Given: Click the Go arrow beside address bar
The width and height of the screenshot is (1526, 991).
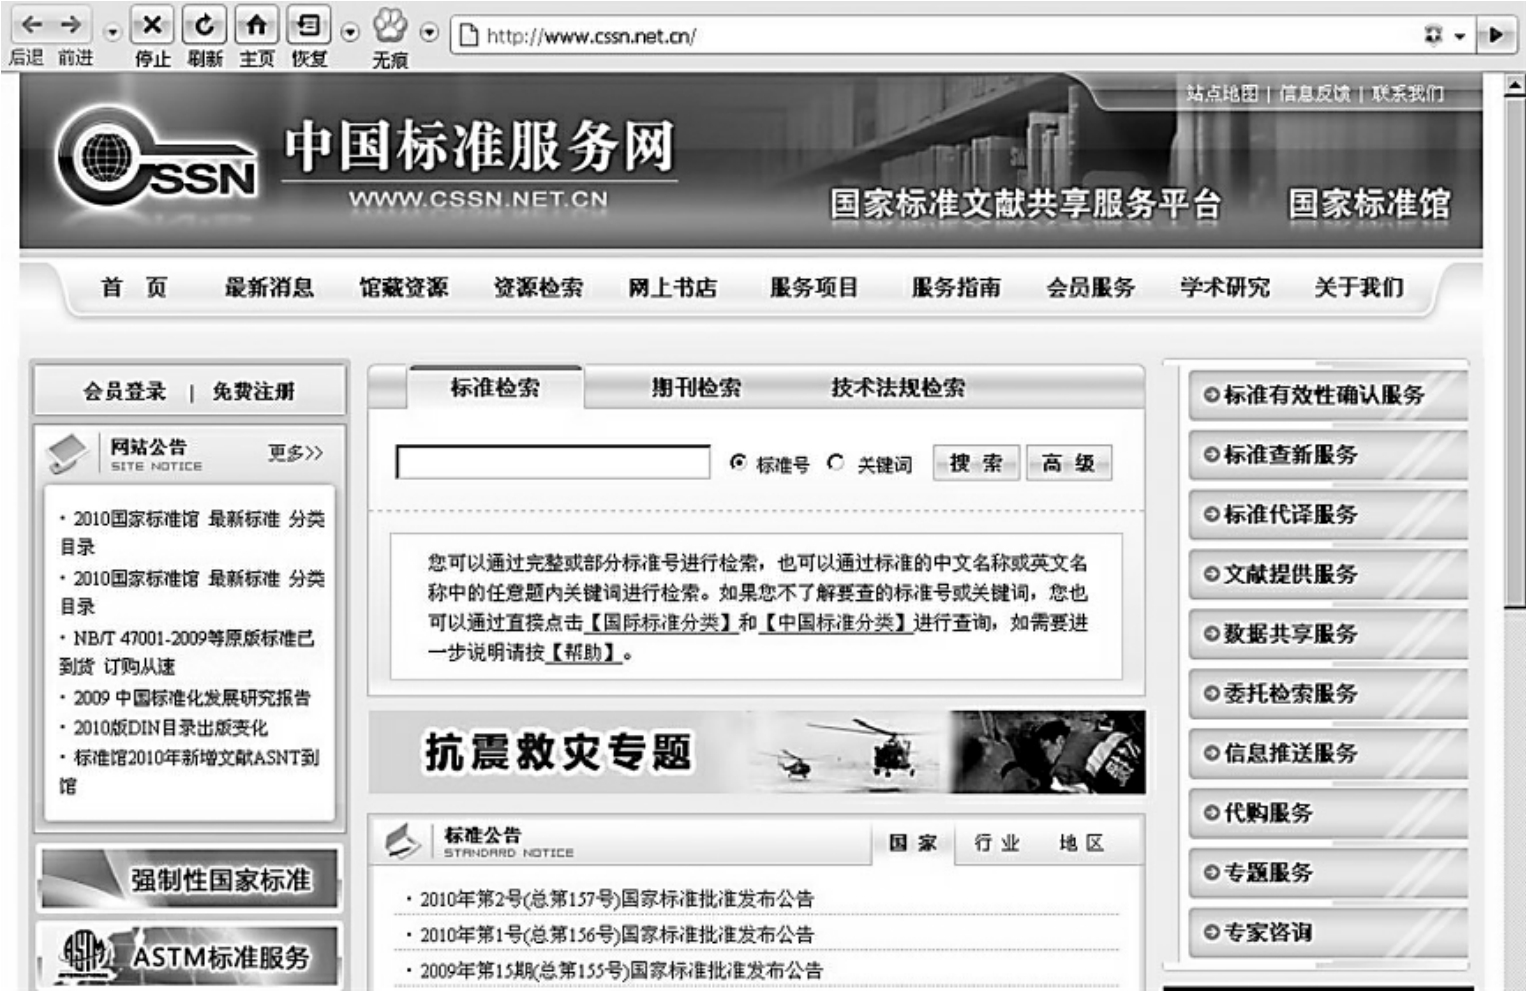Looking at the screenshot, I should point(1496,35).
